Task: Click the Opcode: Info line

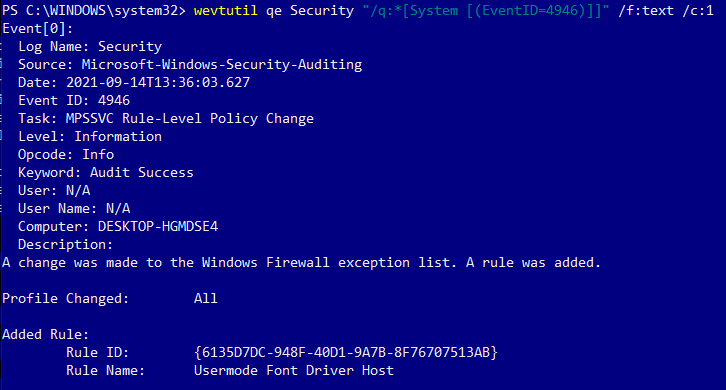Action: coord(66,155)
